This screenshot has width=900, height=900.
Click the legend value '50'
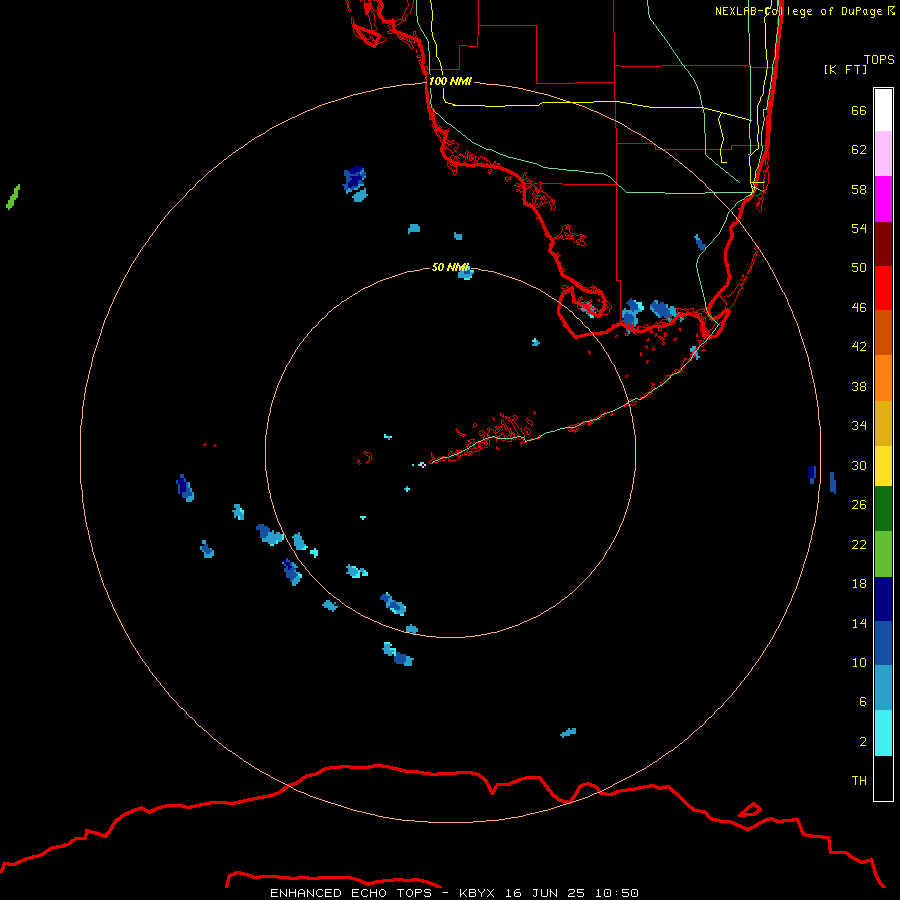tap(859, 268)
